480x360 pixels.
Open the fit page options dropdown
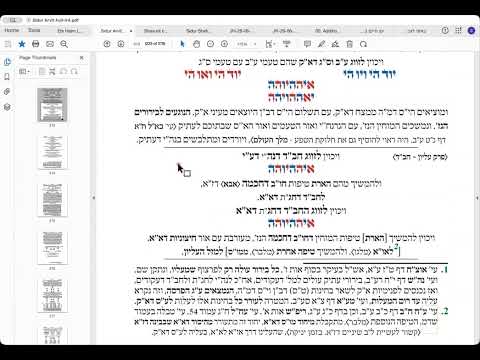tap(270, 44)
